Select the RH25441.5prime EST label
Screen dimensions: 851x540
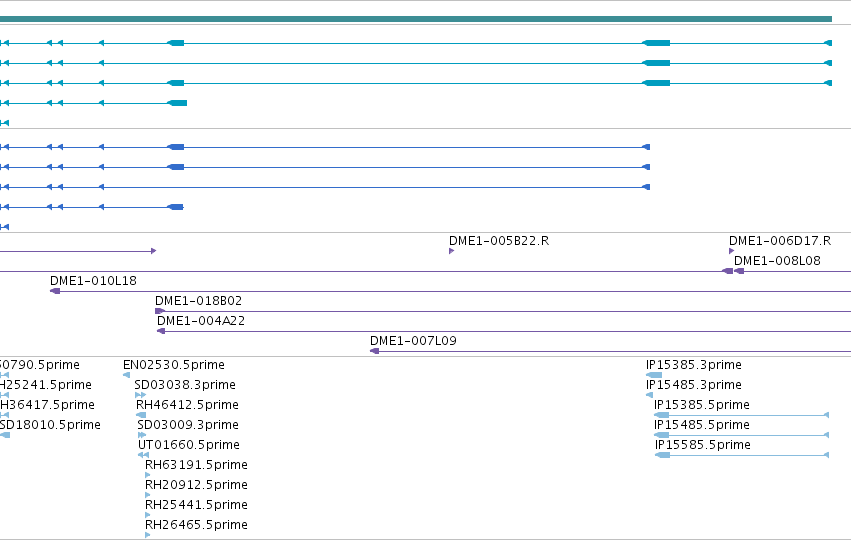pos(196,505)
